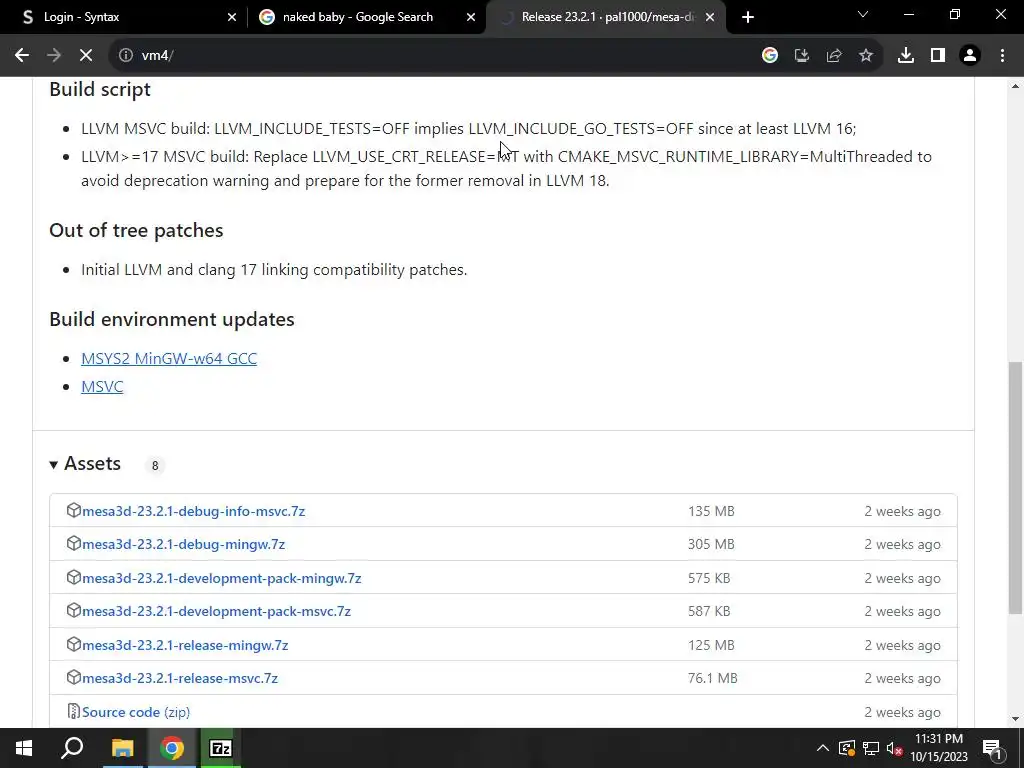The image size is (1024, 768).
Task: Open the Windows Start menu
Action: point(24,748)
